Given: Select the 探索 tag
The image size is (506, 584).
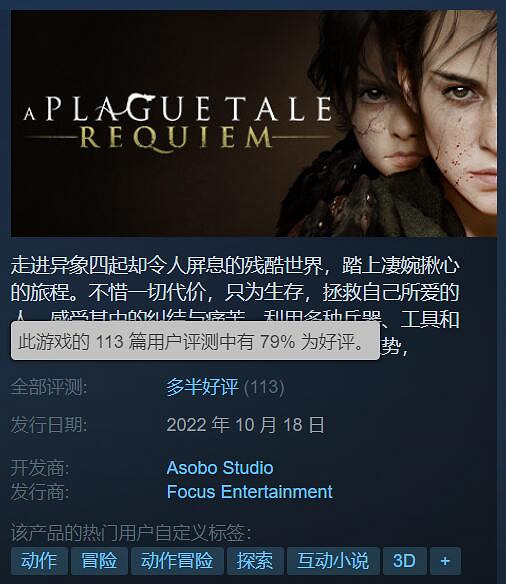Looking at the screenshot, I should click(x=255, y=561).
